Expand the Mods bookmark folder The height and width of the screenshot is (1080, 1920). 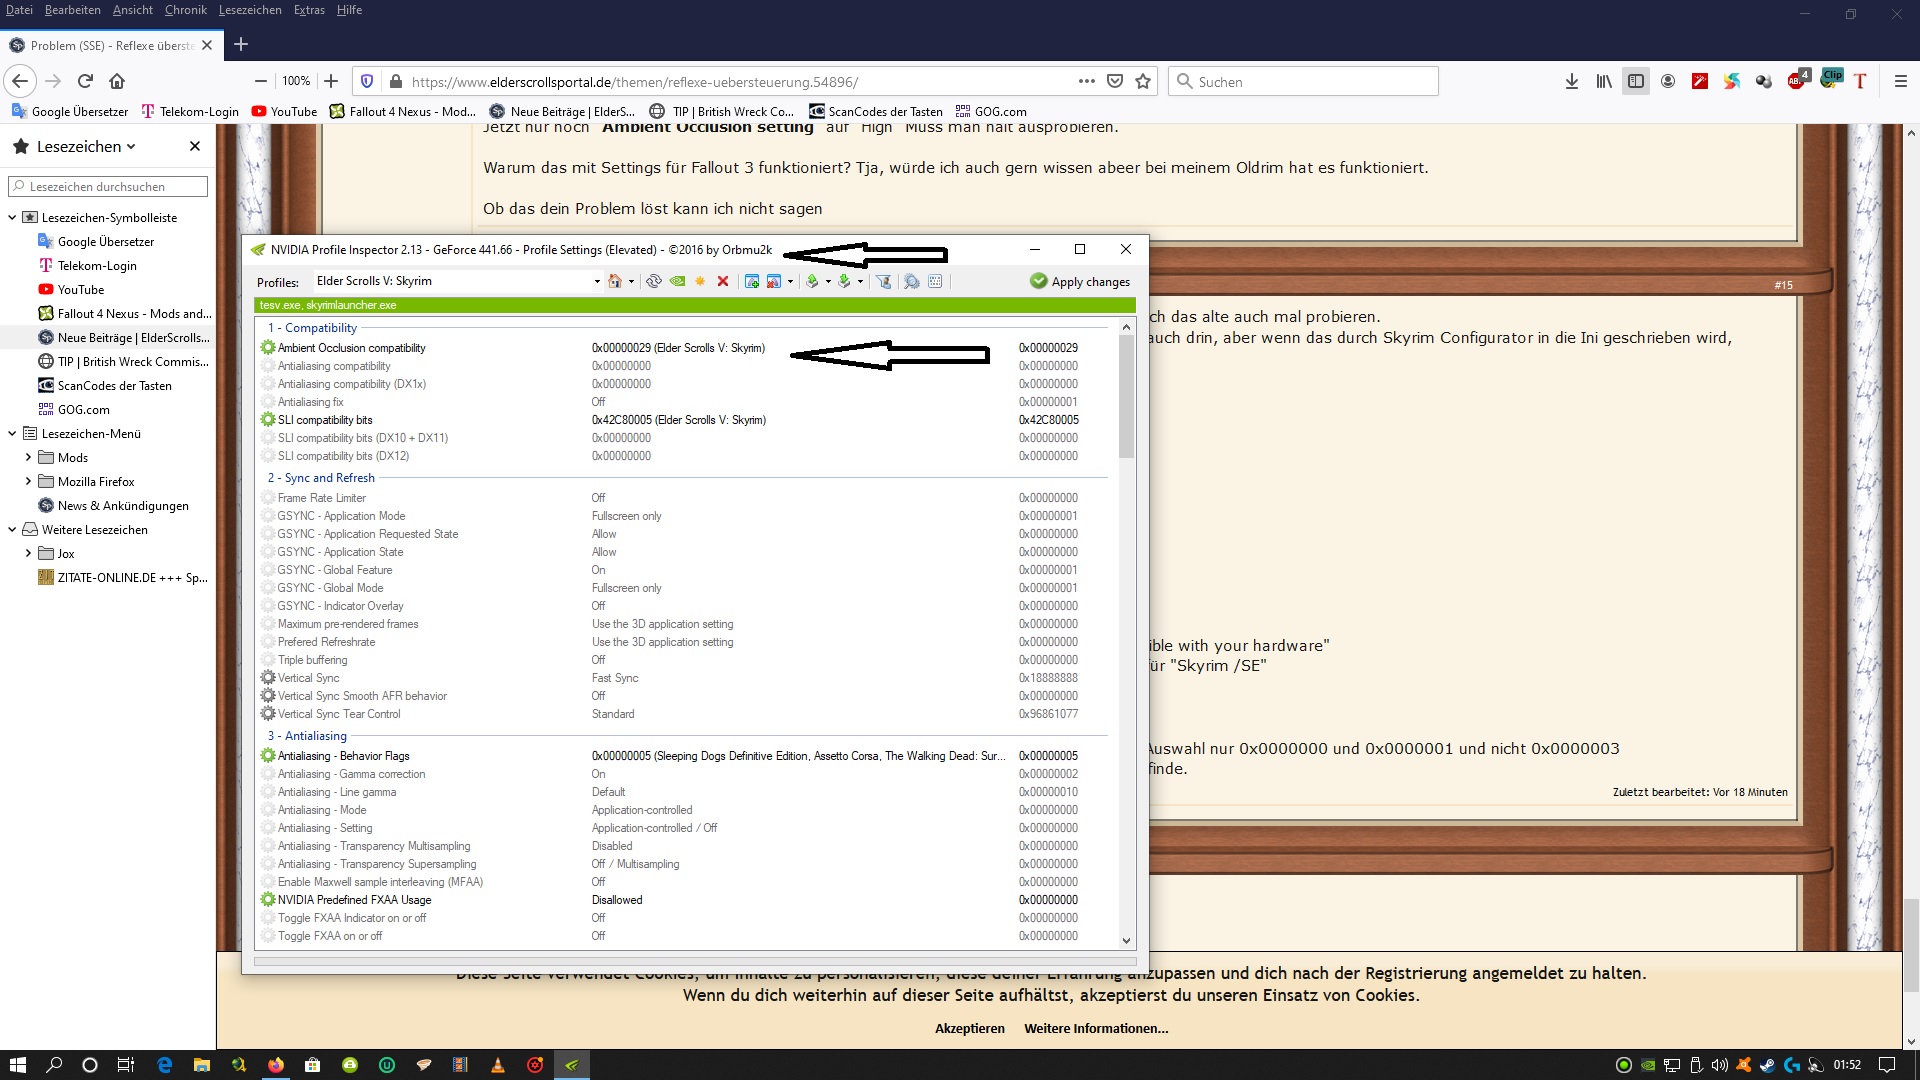(x=28, y=457)
